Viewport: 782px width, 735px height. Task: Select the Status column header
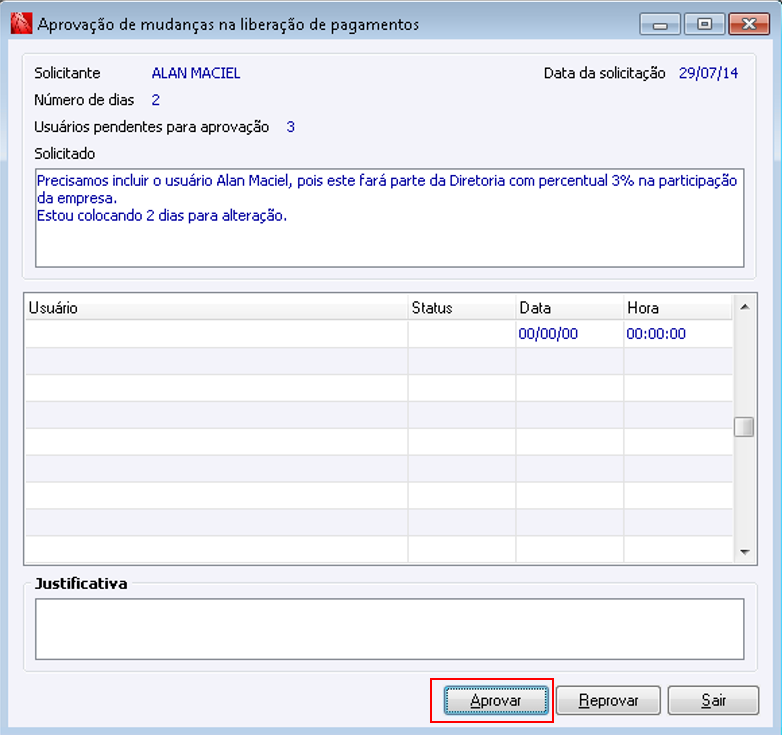click(462, 308)
